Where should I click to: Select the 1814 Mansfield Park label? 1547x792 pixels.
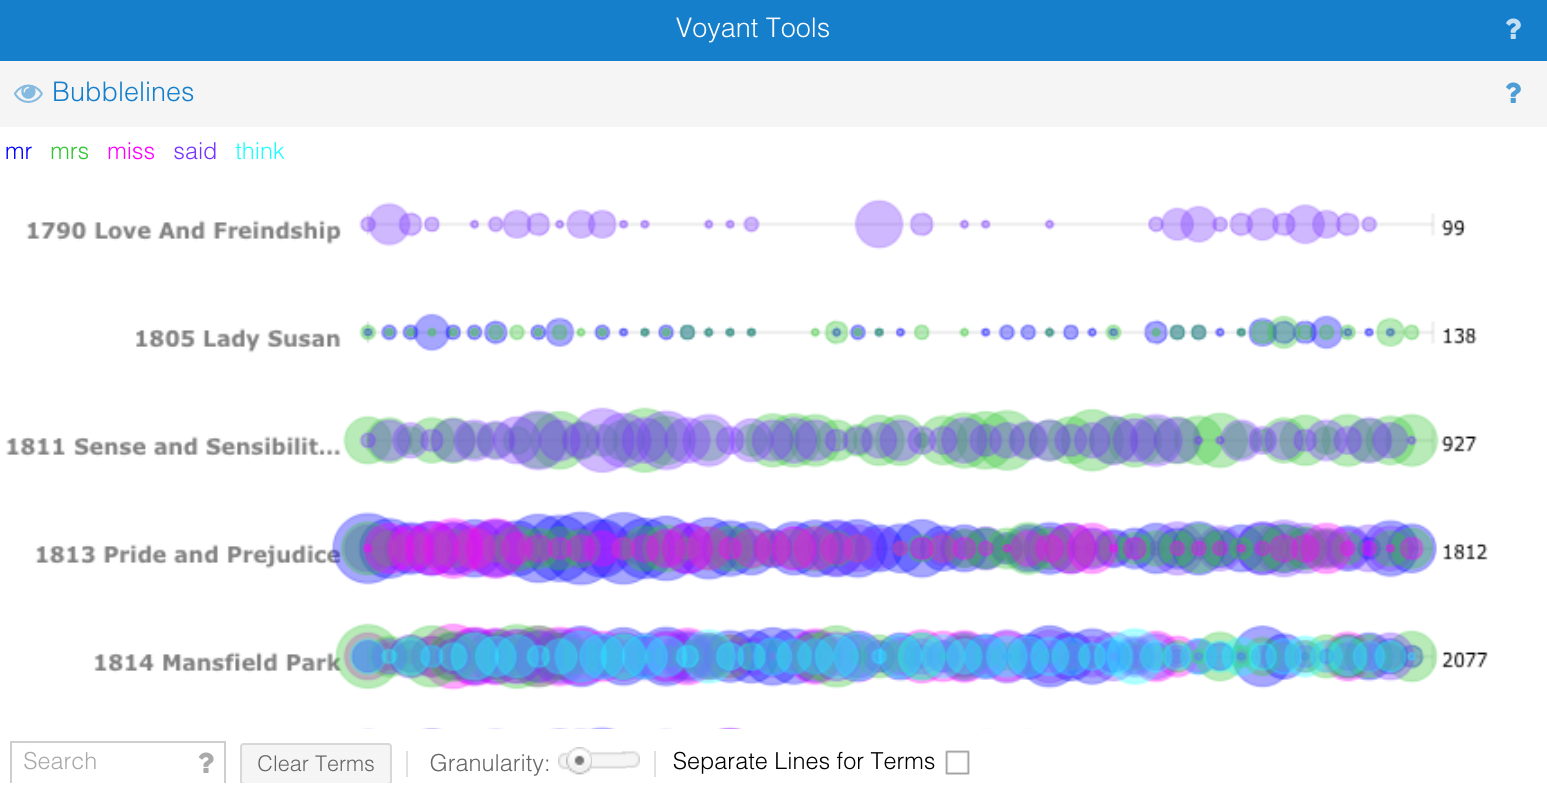(x=216, y=662)
